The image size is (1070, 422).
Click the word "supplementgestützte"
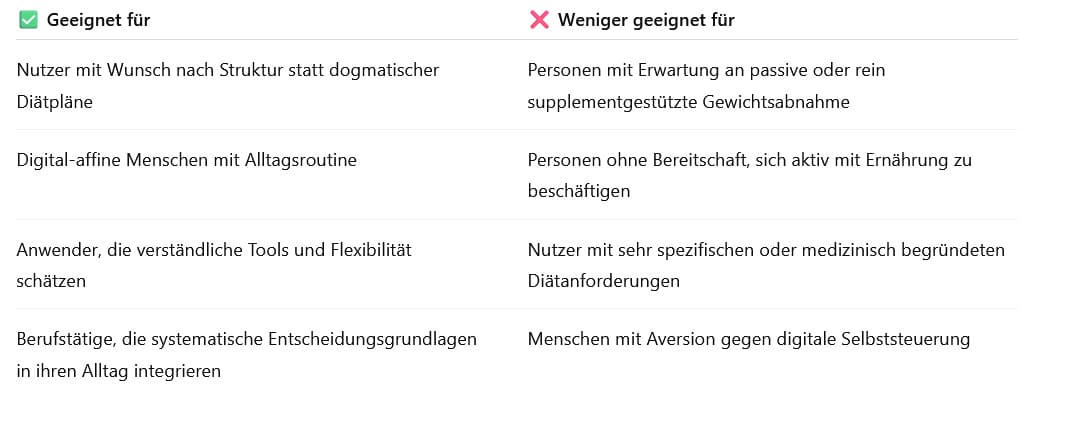pos(607,101)
